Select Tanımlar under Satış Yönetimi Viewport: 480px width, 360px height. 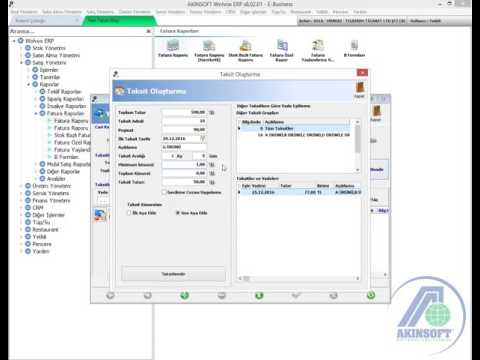50,77
